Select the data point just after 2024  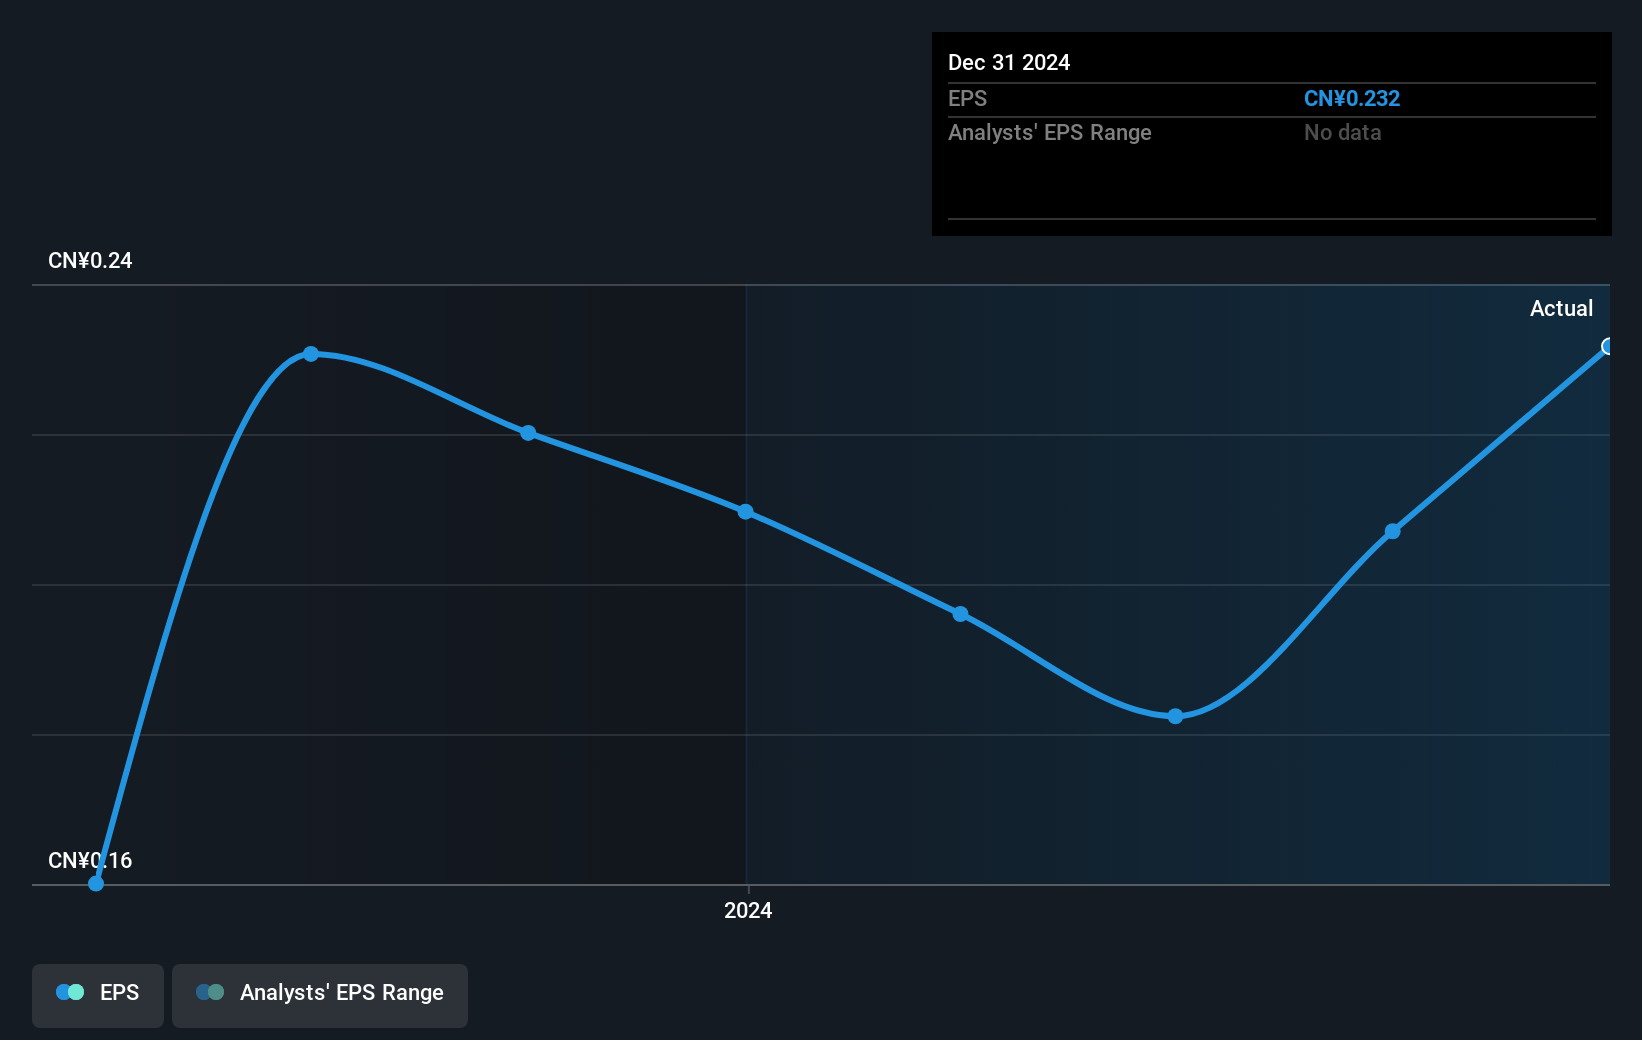[960, 614]
